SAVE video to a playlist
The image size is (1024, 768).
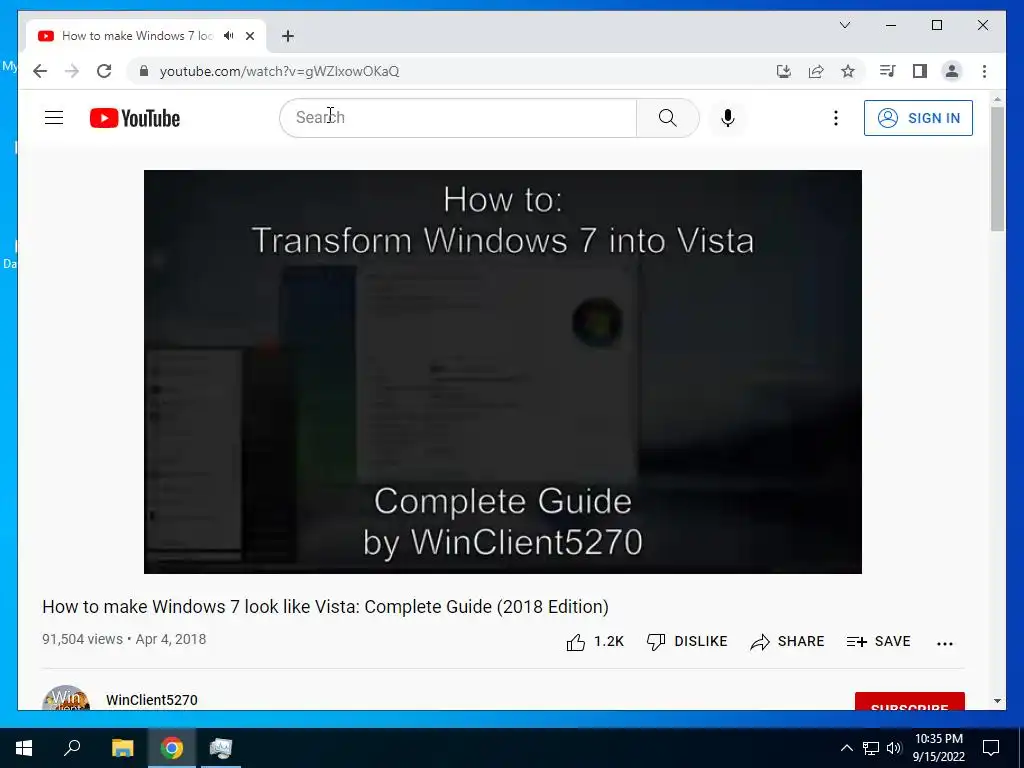(878, 642)
